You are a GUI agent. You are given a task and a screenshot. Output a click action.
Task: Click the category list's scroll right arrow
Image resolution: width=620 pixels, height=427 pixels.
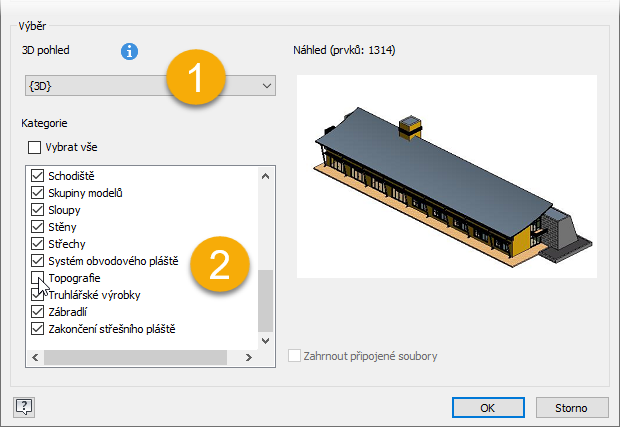point(249,357)
